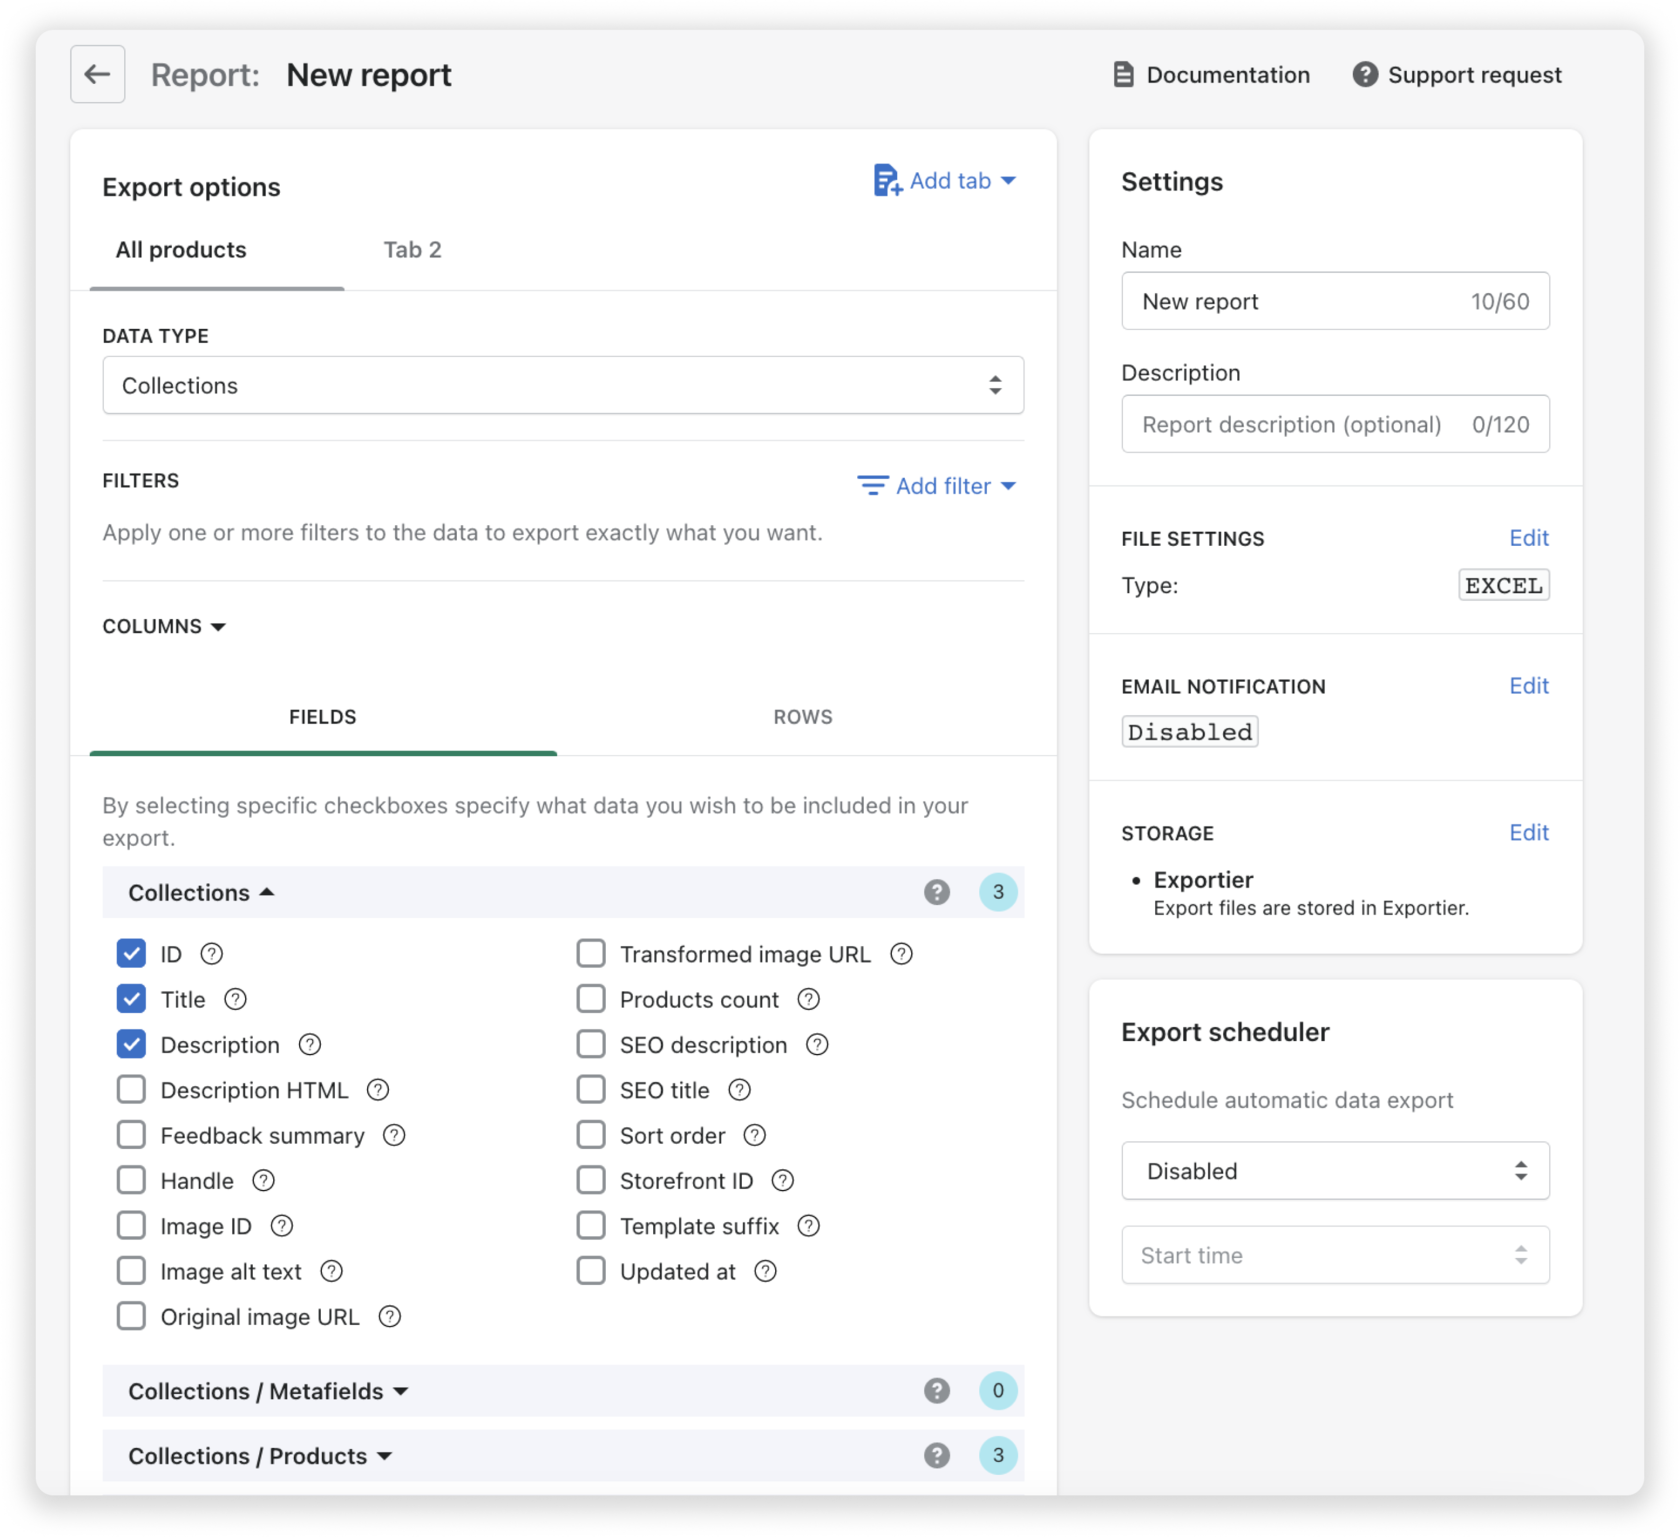Enable the SEO title field

pos(590,1089)
